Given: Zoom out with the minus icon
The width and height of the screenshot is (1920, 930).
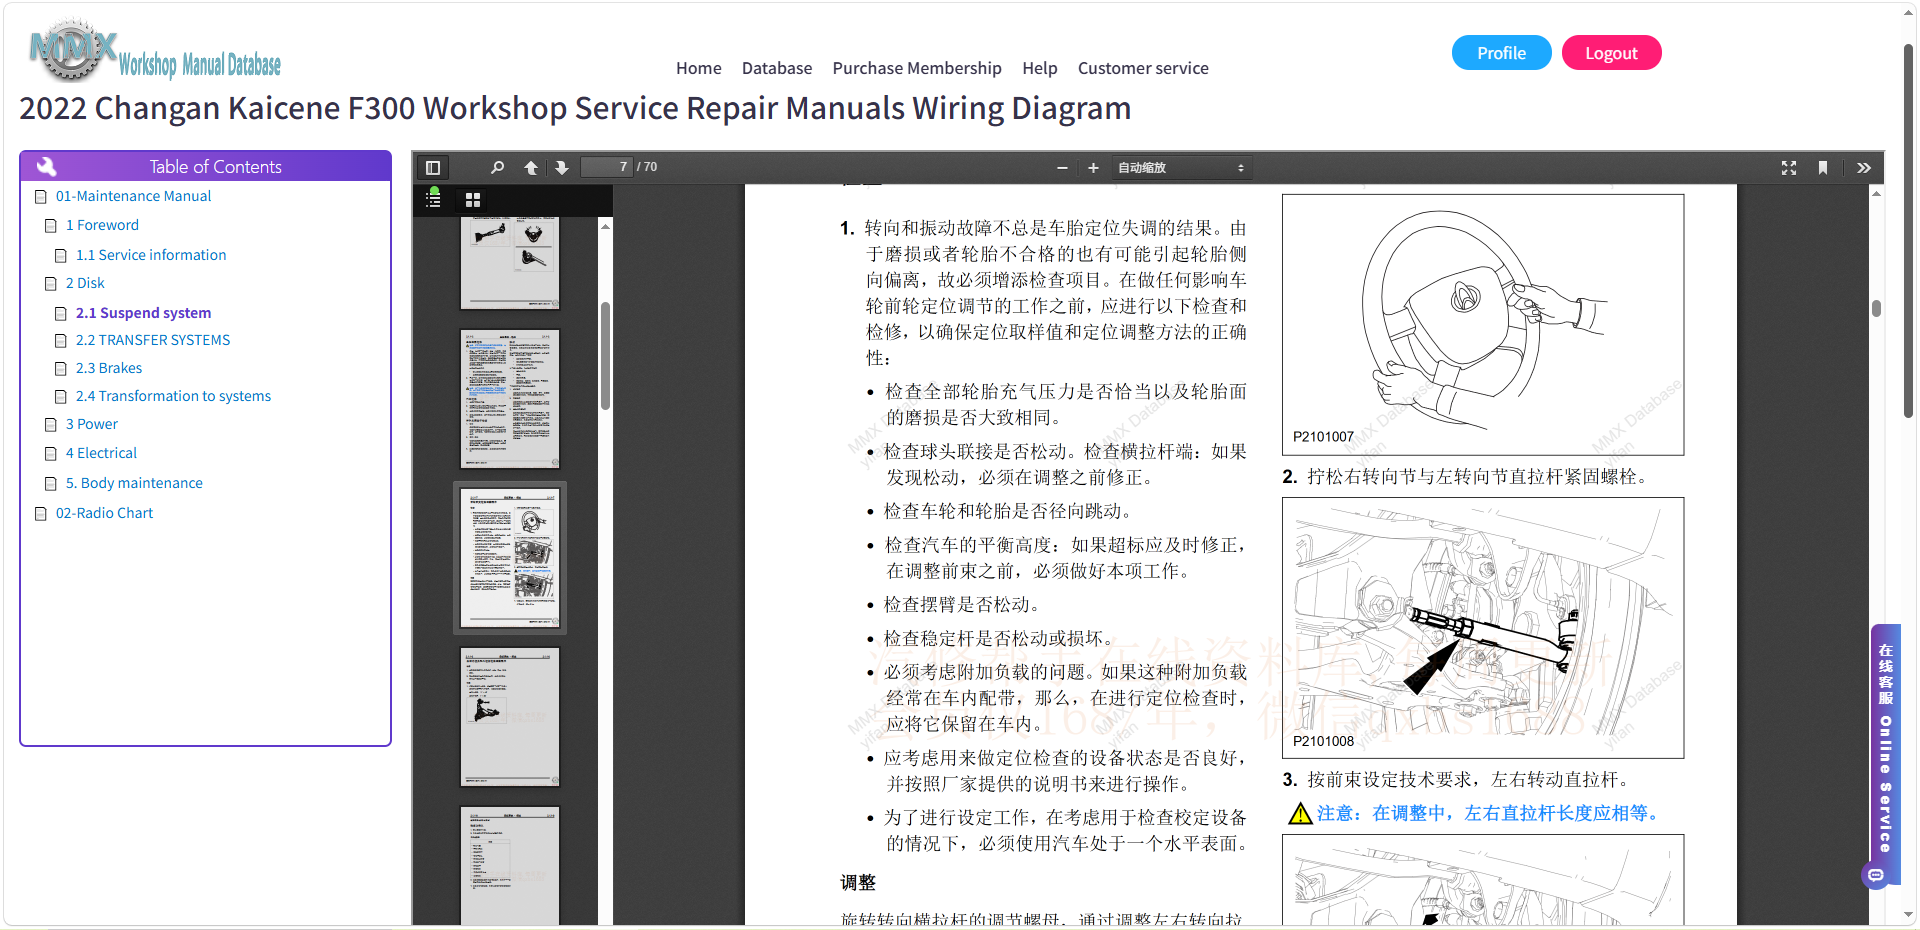Looking at the screenshot, I should tap(1062, 168).
